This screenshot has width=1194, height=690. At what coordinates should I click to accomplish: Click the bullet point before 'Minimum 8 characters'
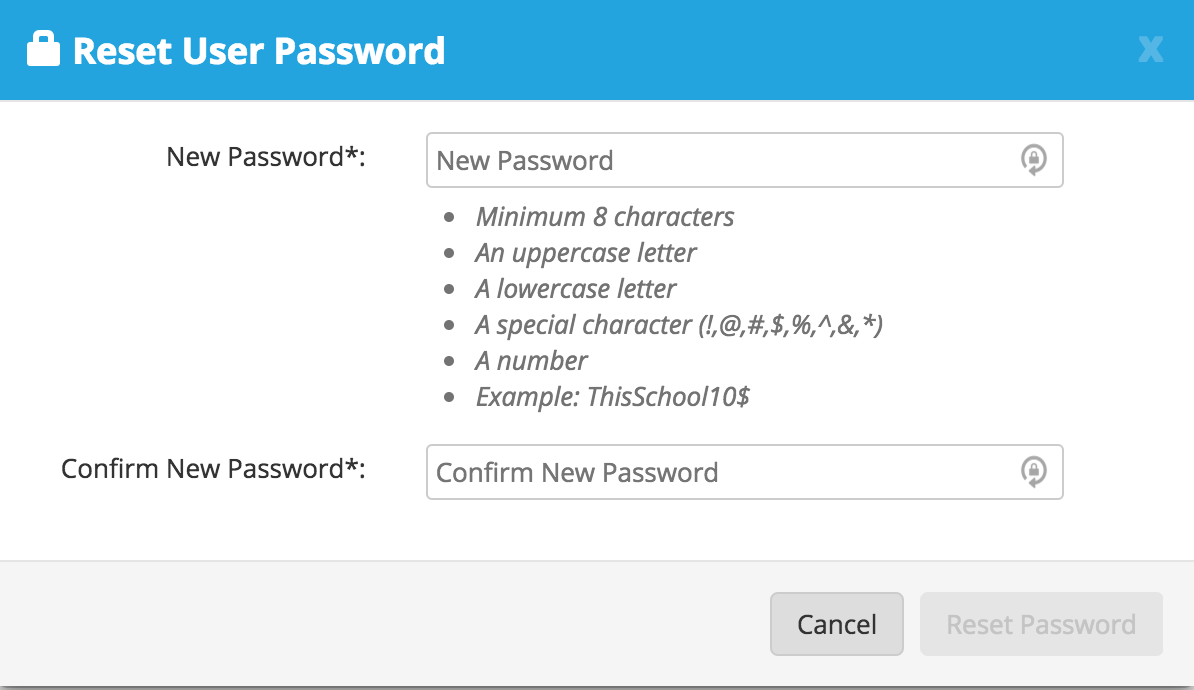pos(450,217)
